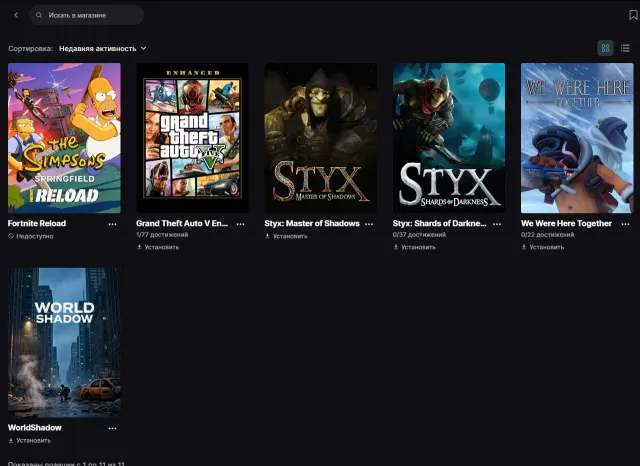Open We Were Here Together cover
Viewport: 640px width, 466px height.
577,138
